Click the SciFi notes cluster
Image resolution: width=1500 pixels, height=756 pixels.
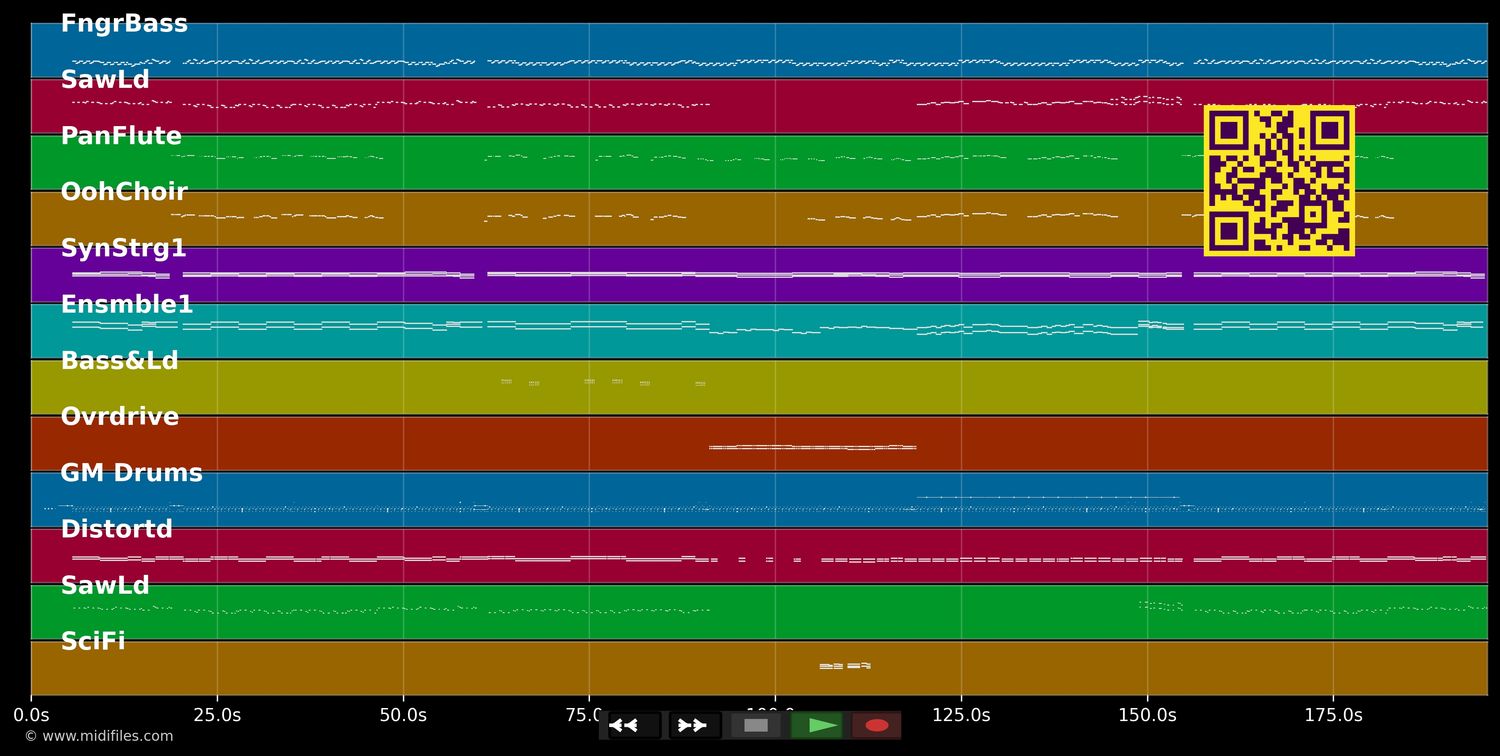[845, 665]
